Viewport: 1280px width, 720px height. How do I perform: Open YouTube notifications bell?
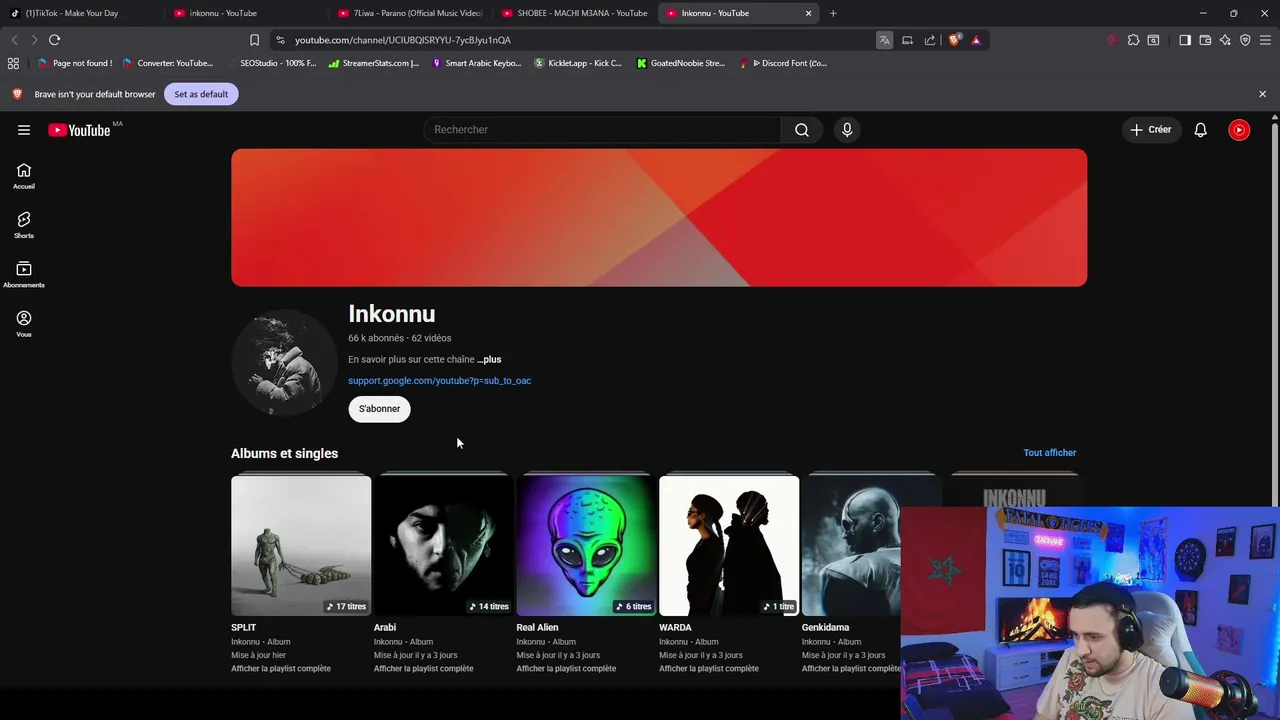pyautogui.click(x=1200, y=130)
